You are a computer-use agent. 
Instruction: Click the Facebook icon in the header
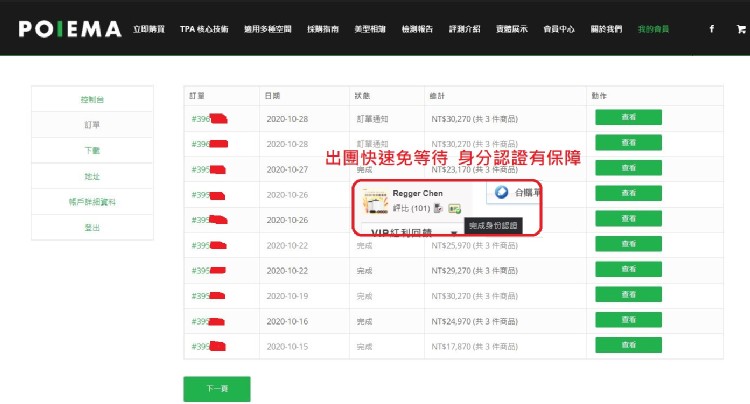711,29
